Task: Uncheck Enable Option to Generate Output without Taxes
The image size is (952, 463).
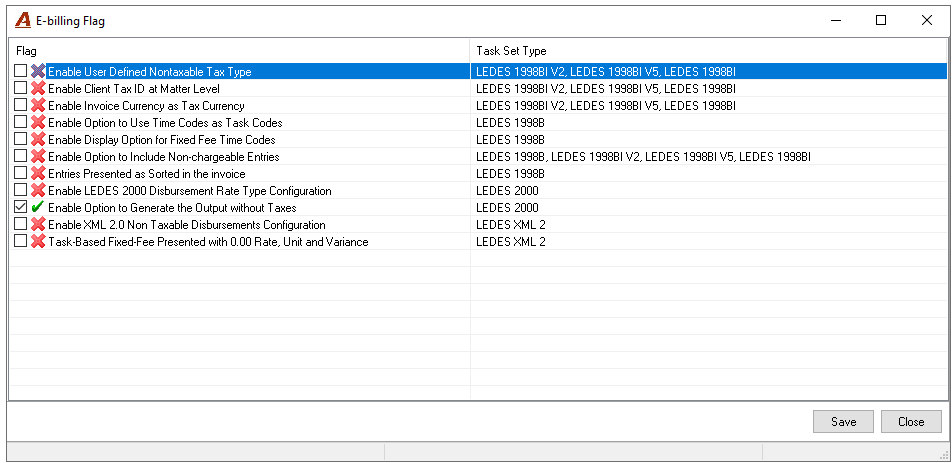Action: click(21, 207)
